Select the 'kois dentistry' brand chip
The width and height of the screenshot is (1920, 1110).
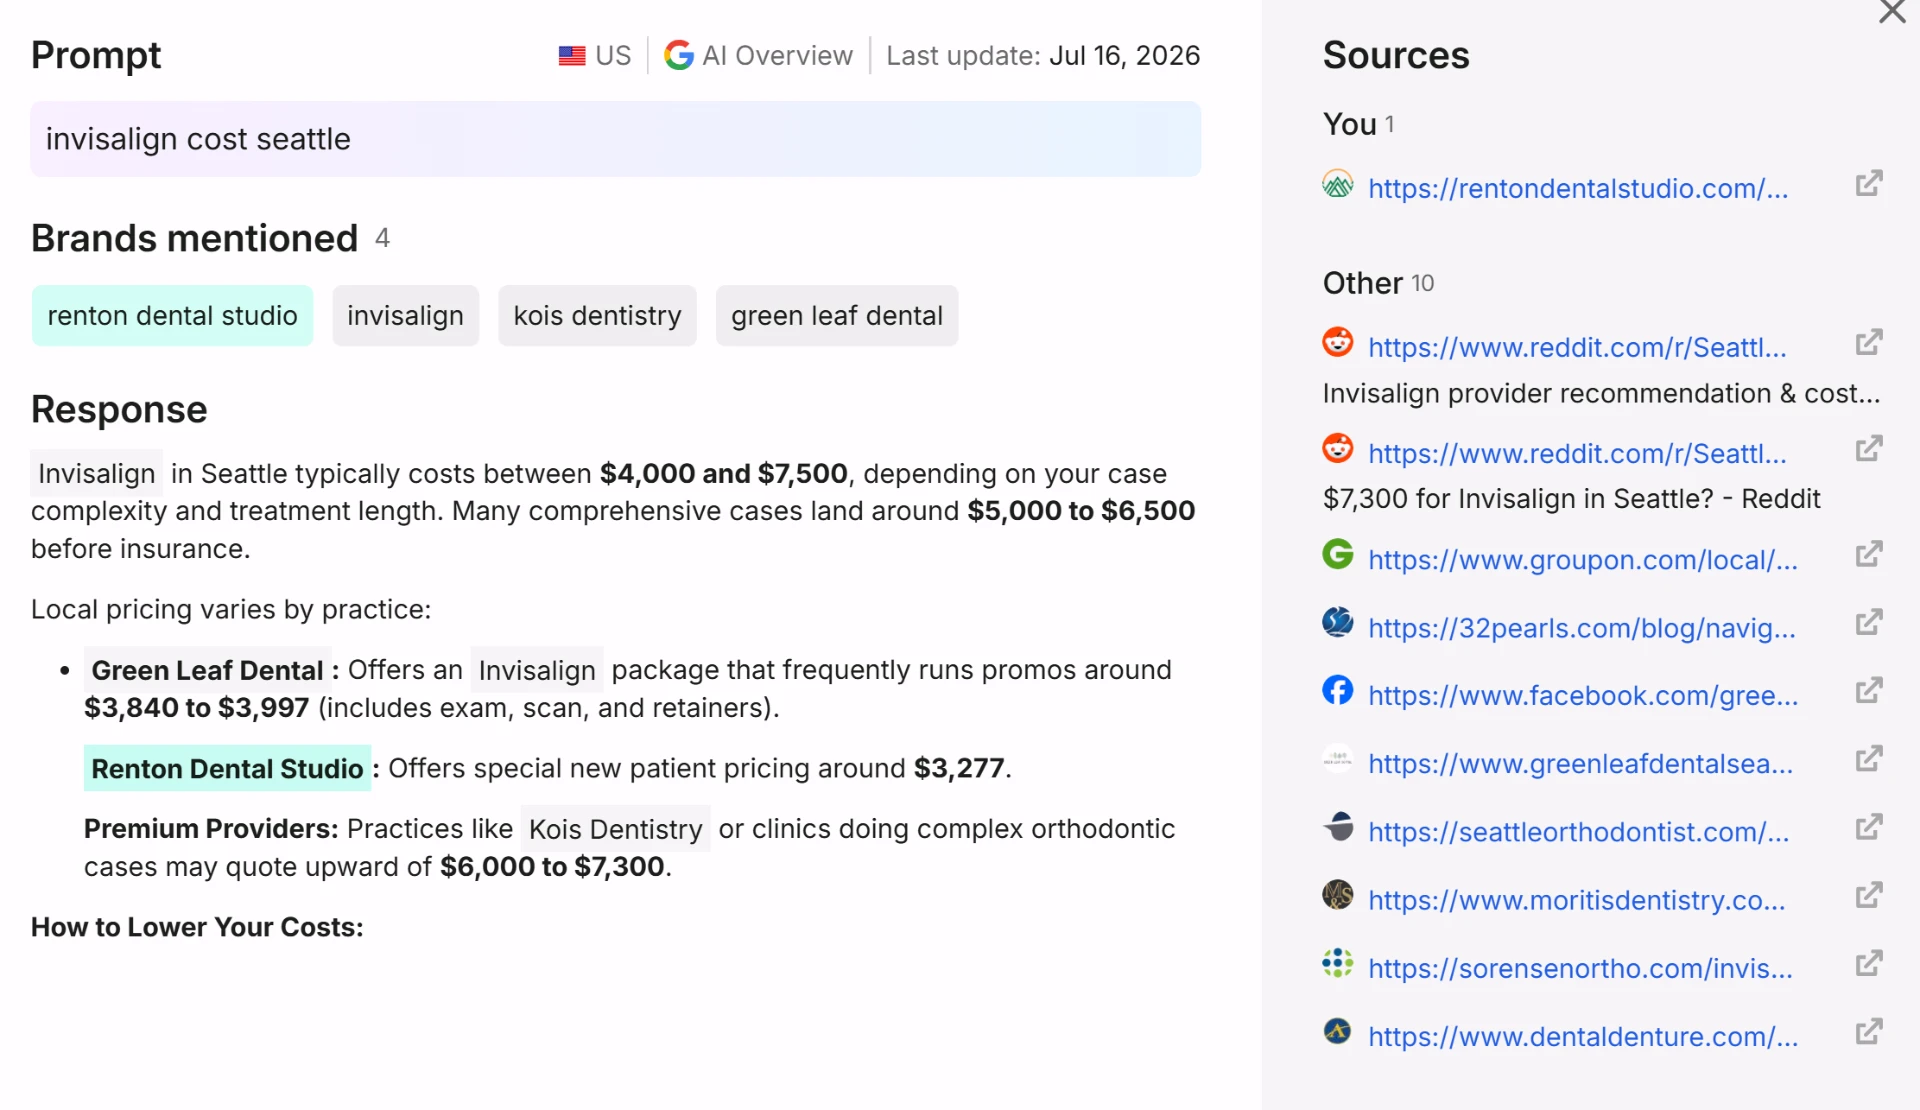(x=597, y=316)
